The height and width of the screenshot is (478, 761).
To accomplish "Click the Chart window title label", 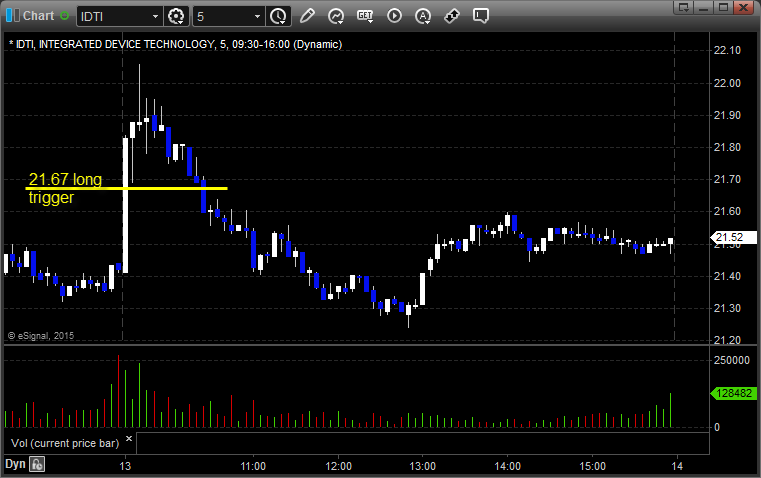I will (39, 16).
